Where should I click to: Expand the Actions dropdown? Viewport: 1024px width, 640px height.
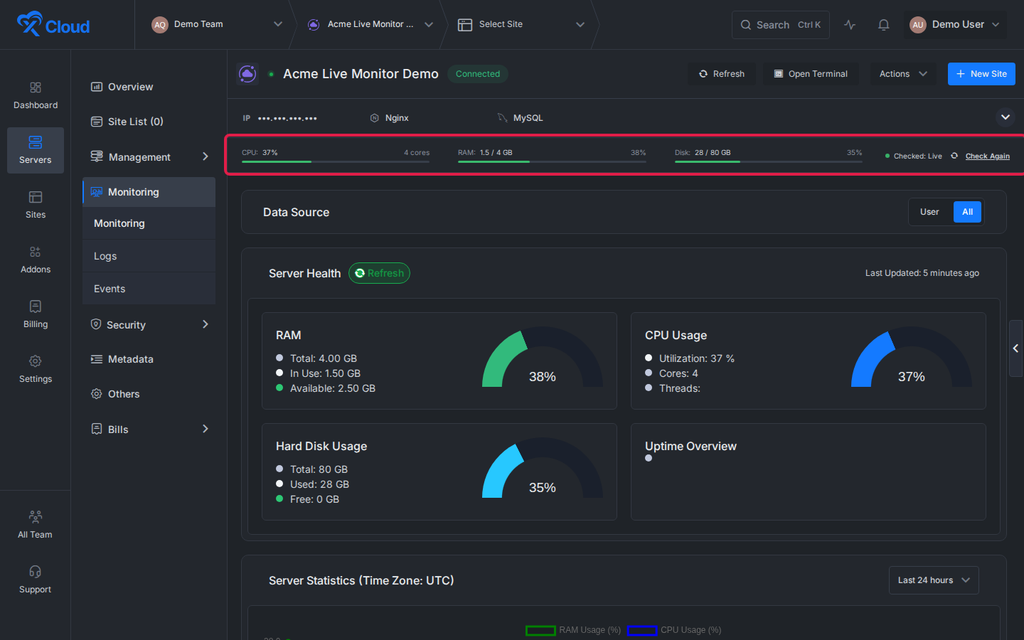(903, 74)
